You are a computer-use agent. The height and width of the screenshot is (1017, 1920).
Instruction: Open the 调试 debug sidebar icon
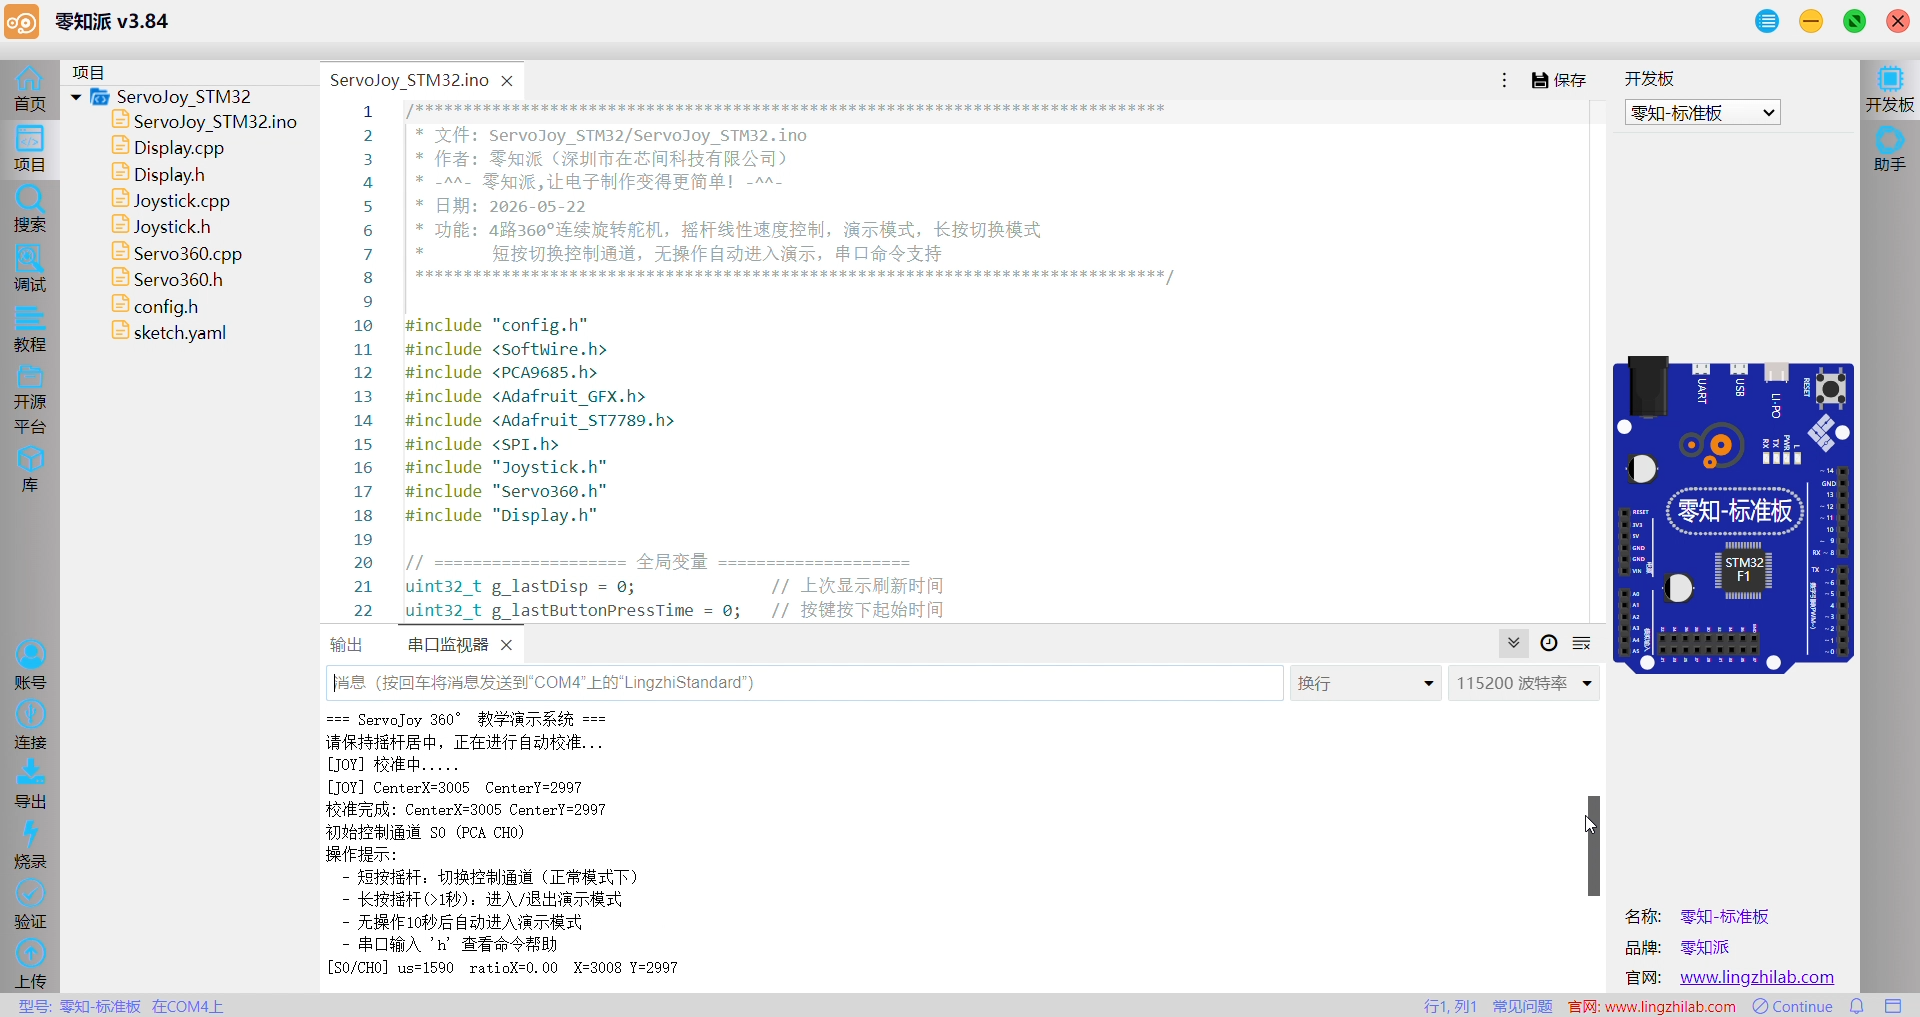tap(29, 269)
